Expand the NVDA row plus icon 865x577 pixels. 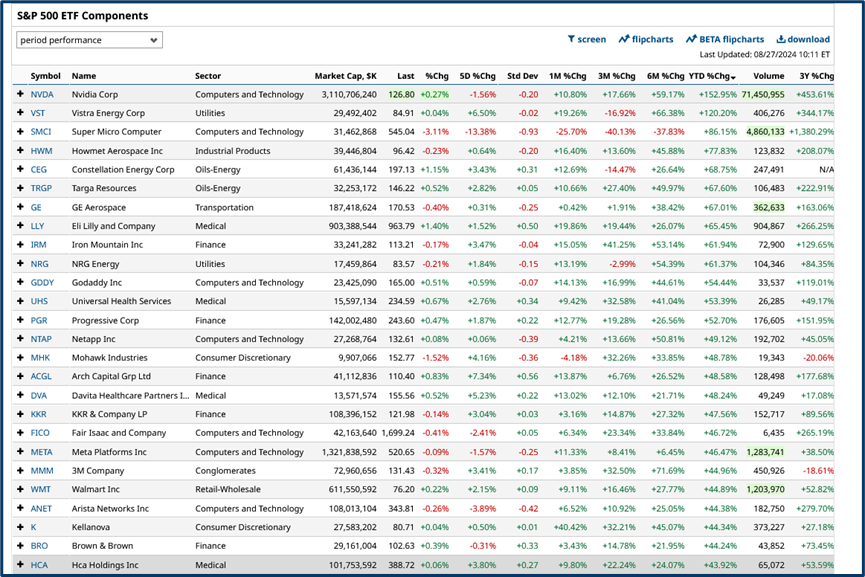tap(20, 95)
